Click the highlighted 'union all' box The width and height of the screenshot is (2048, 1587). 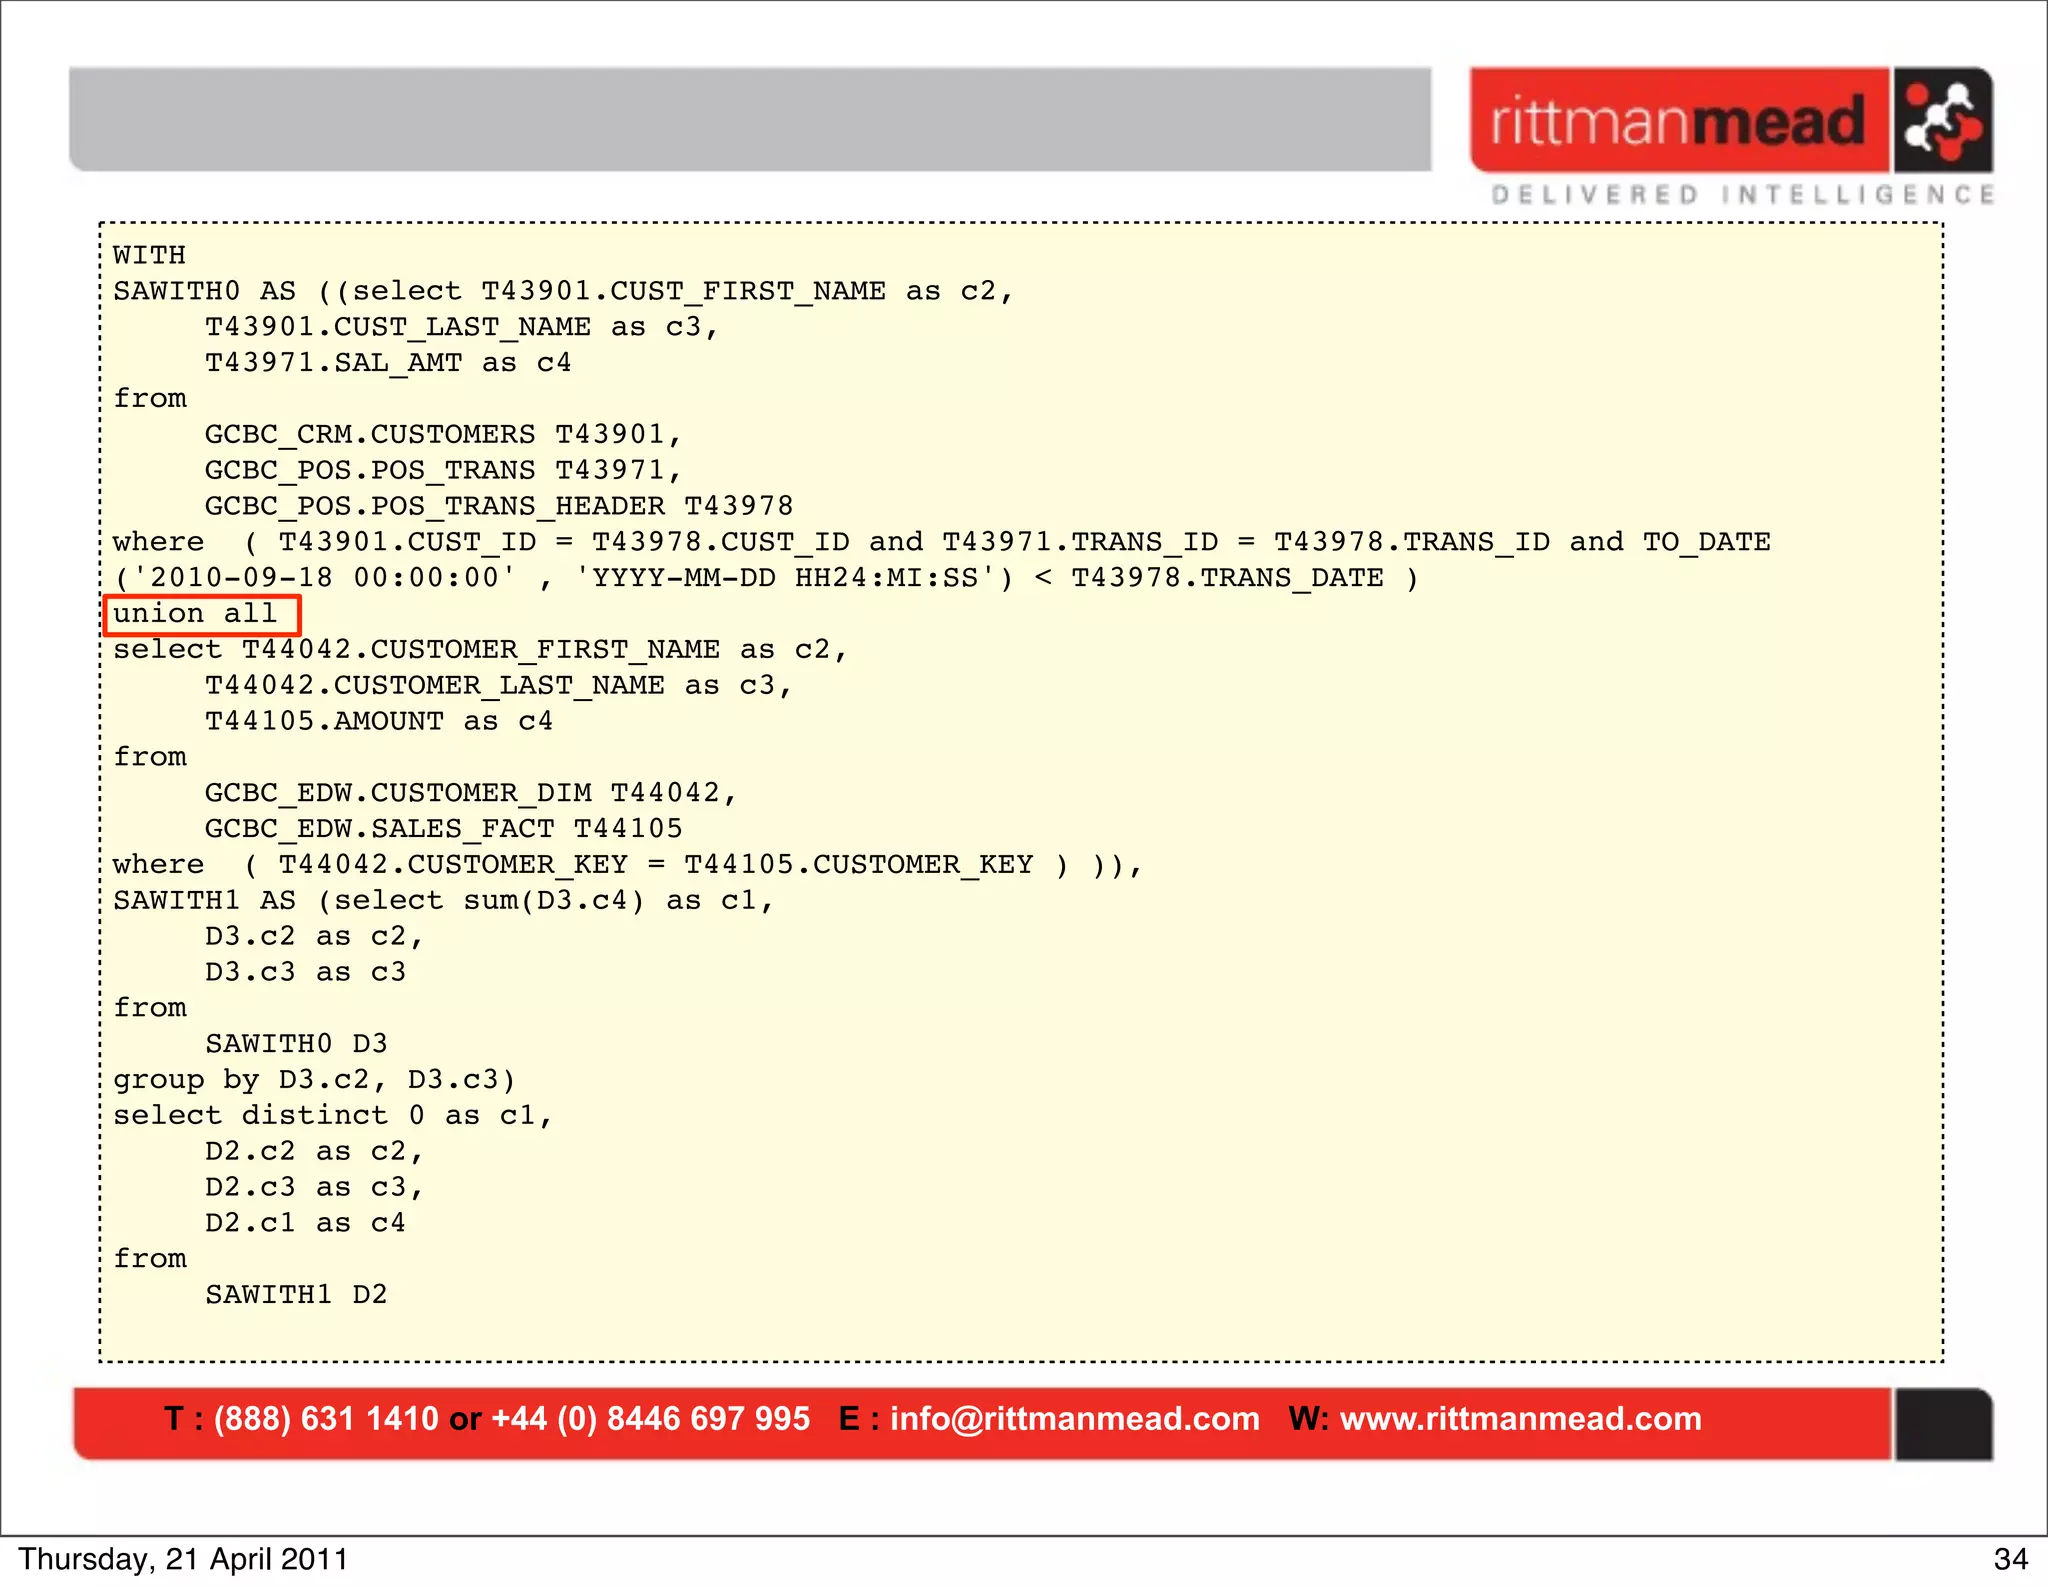pos(202,614)
